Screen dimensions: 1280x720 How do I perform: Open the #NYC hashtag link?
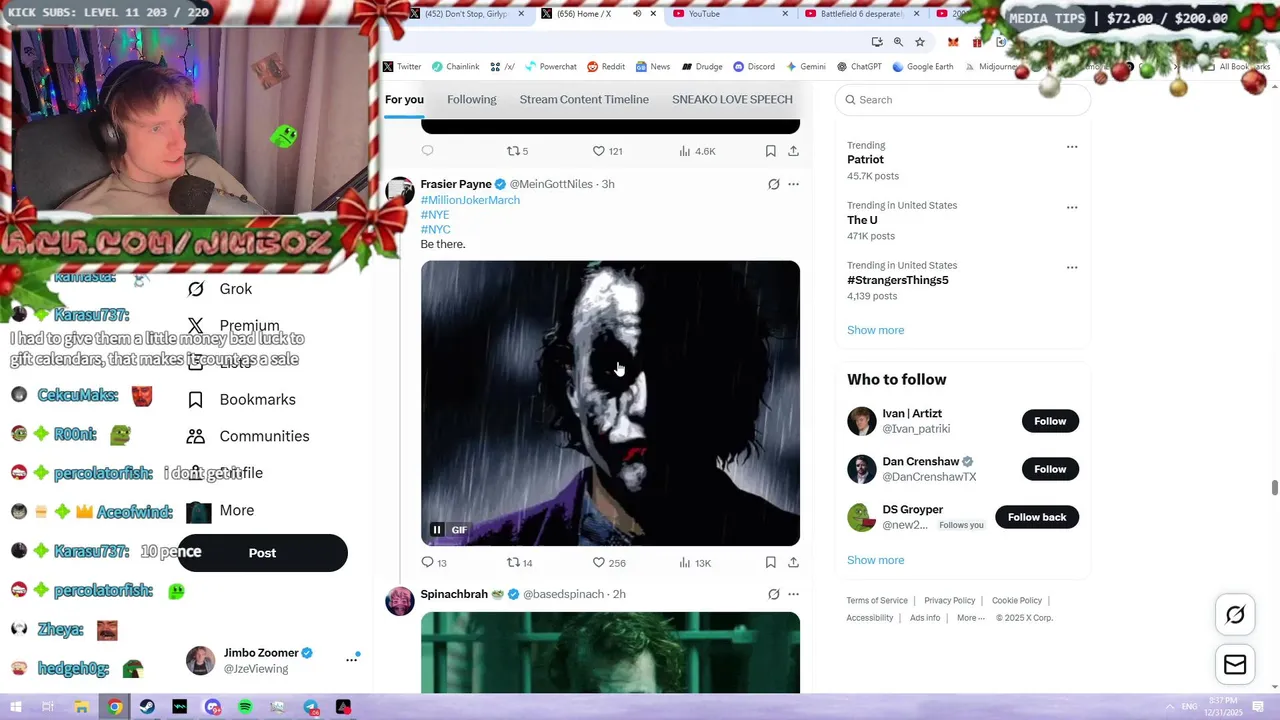(x=435, y=229)
